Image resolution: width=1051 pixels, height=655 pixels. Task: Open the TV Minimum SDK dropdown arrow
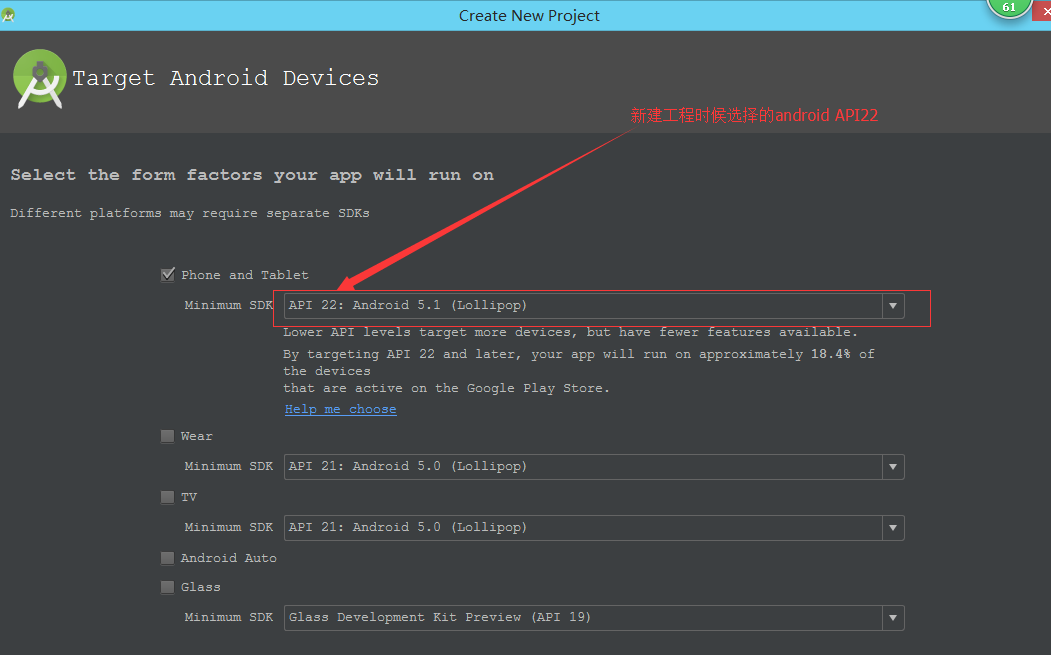893,528
